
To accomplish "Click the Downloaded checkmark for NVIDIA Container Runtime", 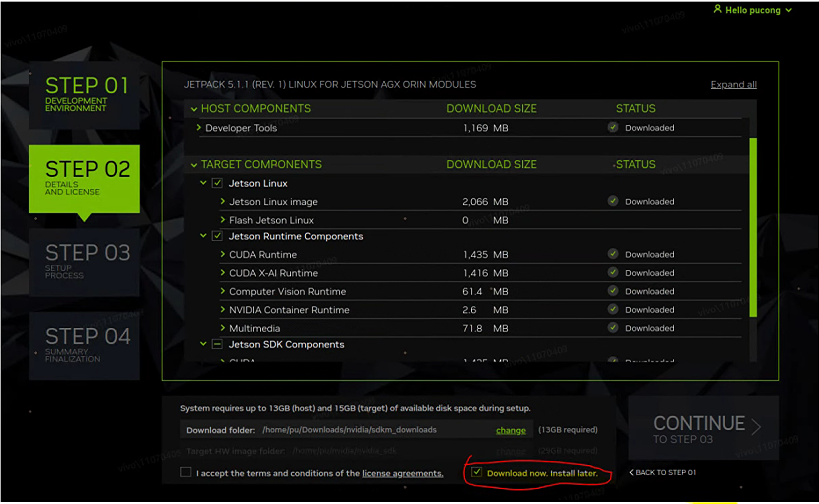I will click(613, 310).
